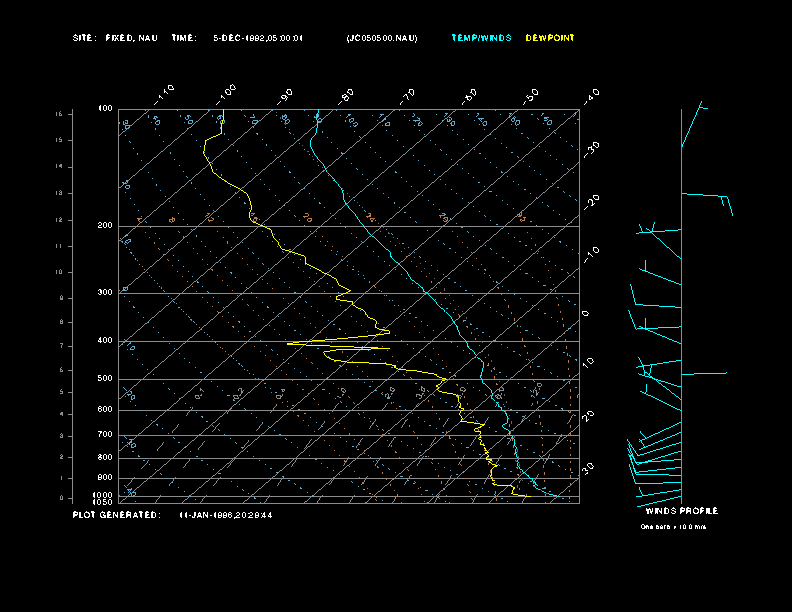
Task: Click the 9 km height axis tick label
Action: point(62,298)
